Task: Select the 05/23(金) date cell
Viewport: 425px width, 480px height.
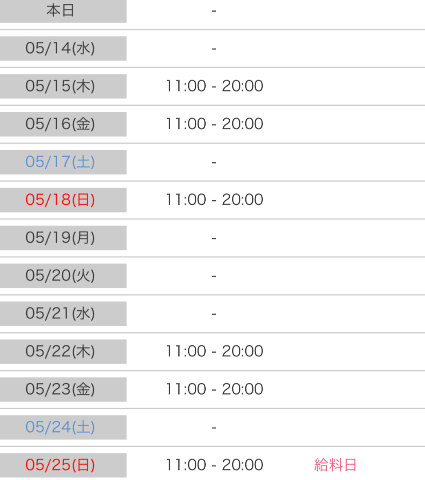Action: click(63, 389)
